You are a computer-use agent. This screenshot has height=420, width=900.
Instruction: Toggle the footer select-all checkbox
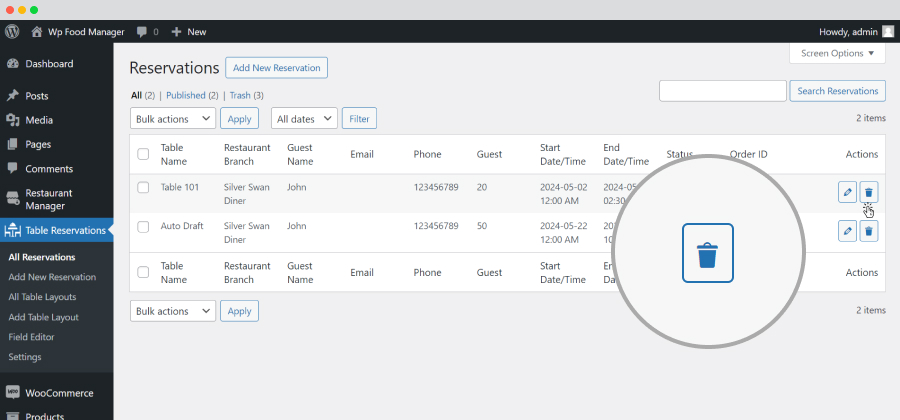[143, 272]
